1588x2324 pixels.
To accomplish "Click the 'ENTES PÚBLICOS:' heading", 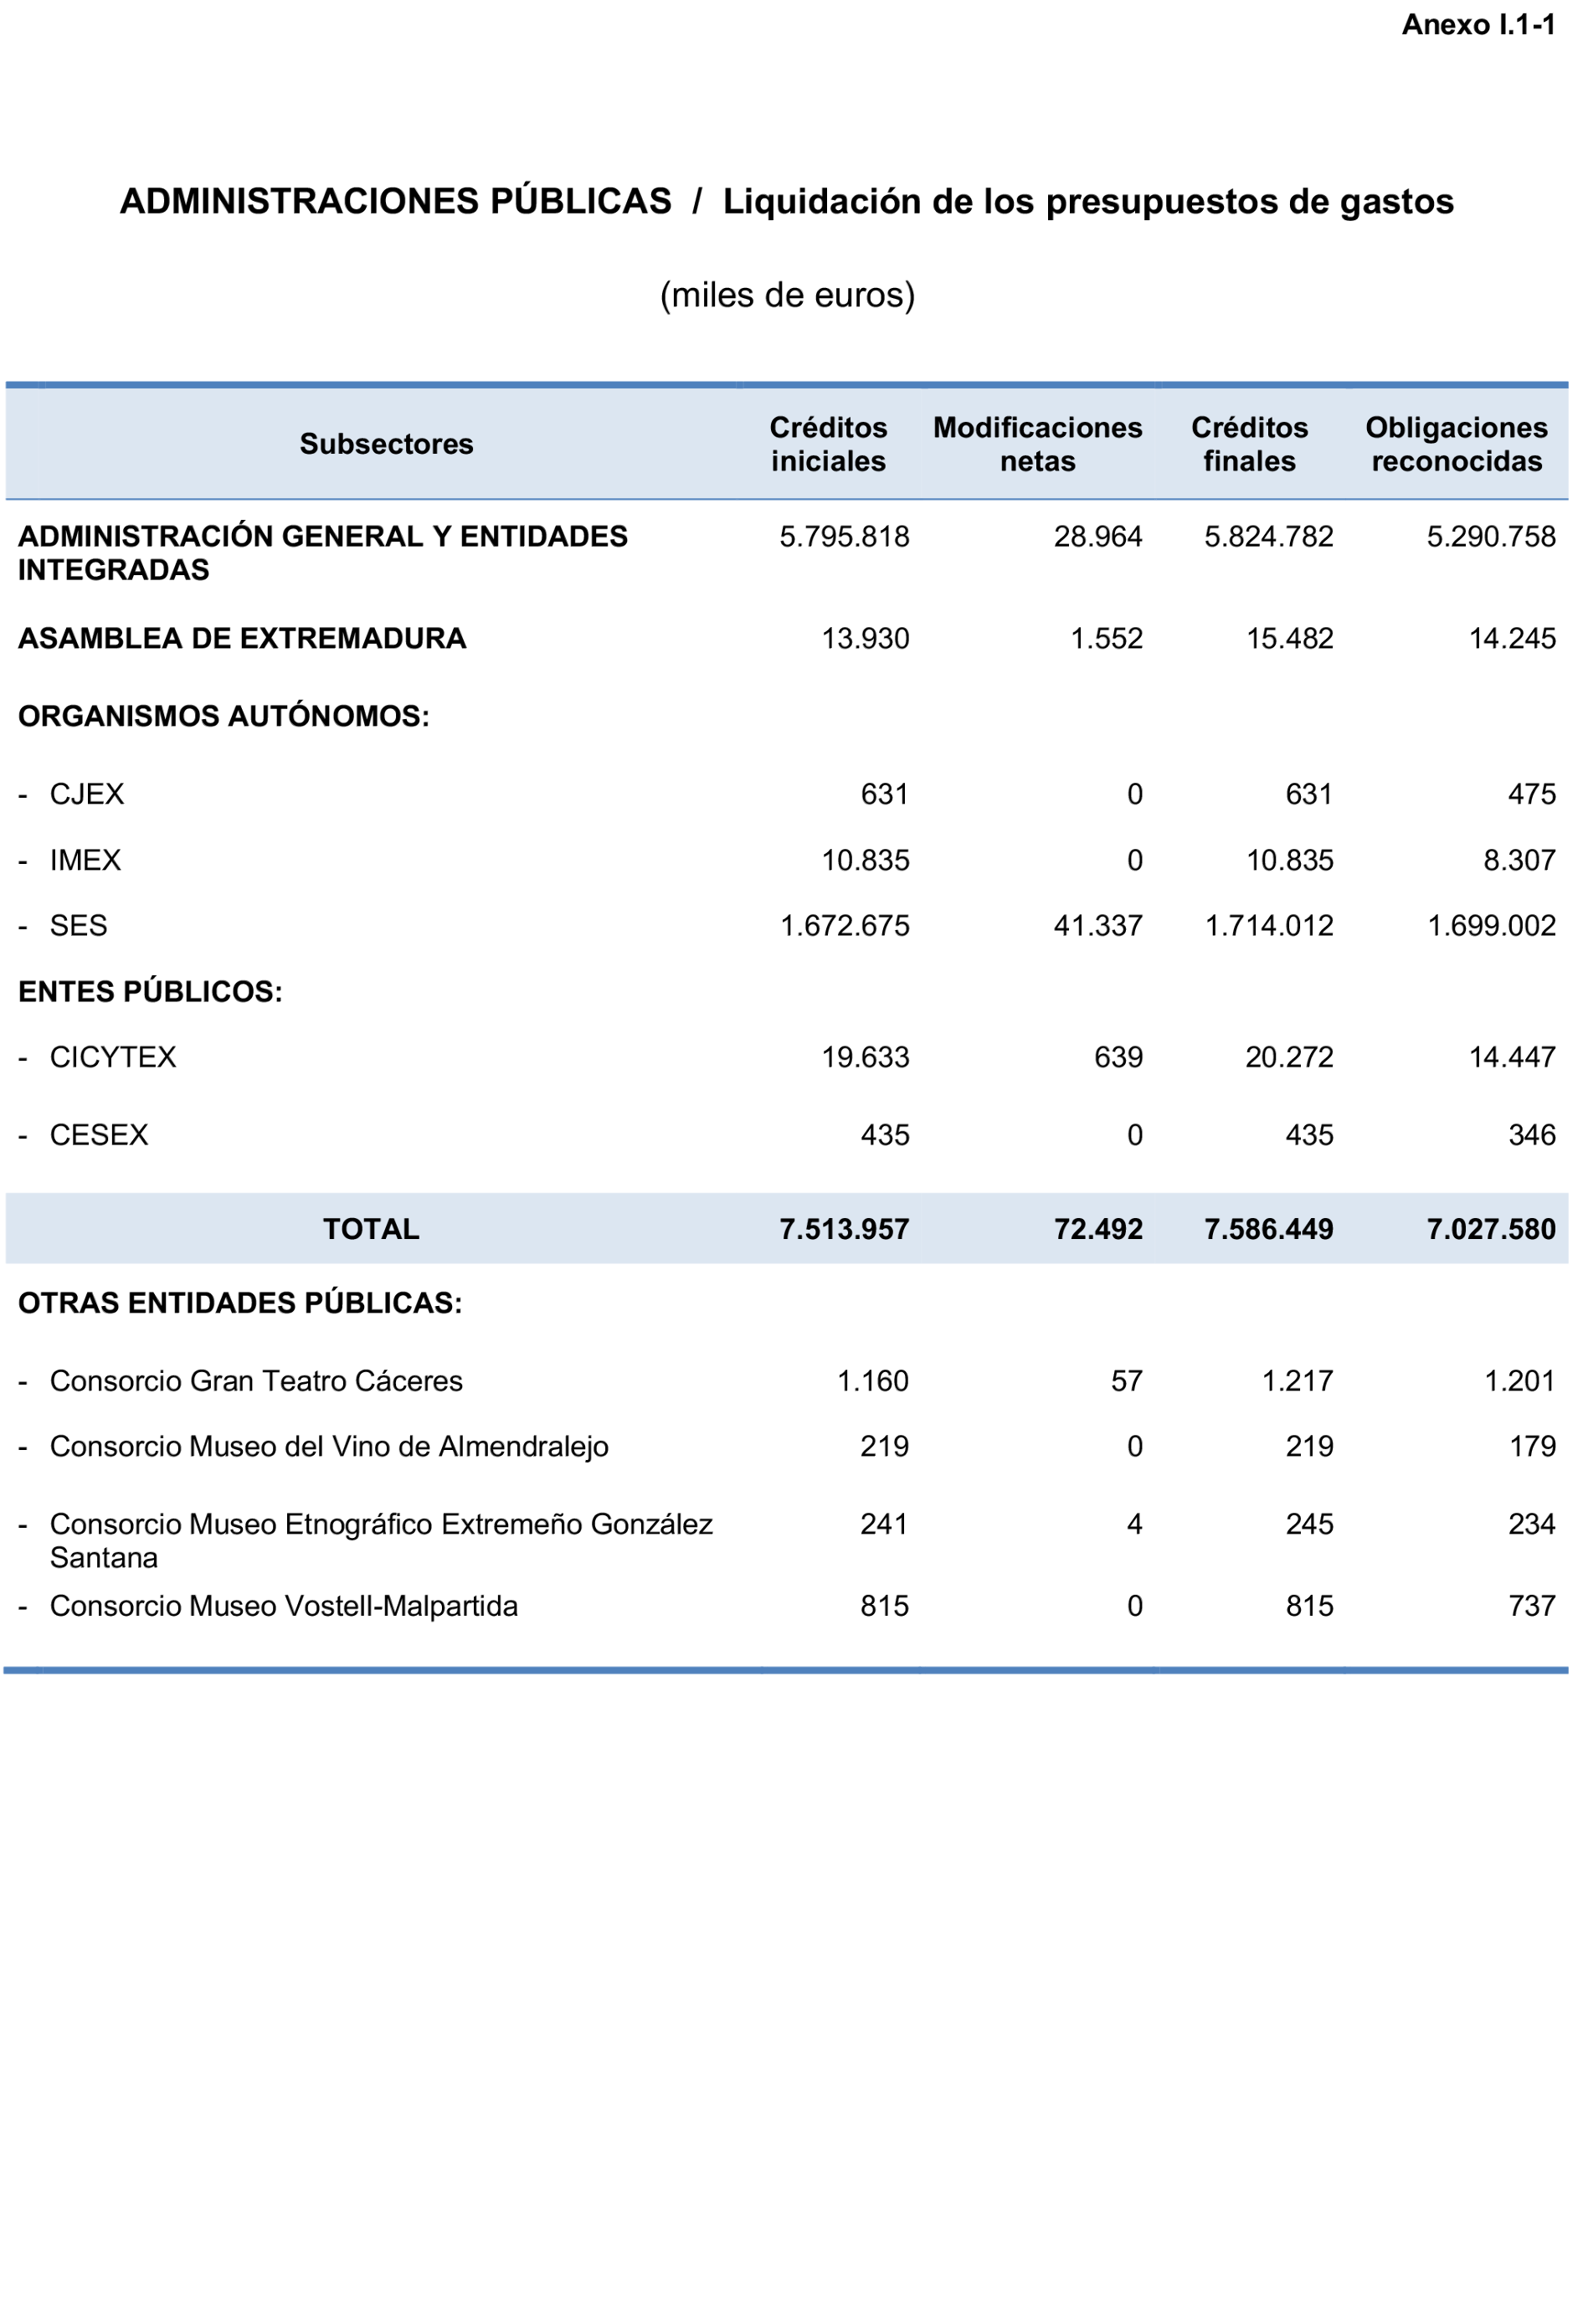I will tap(150, 992).
